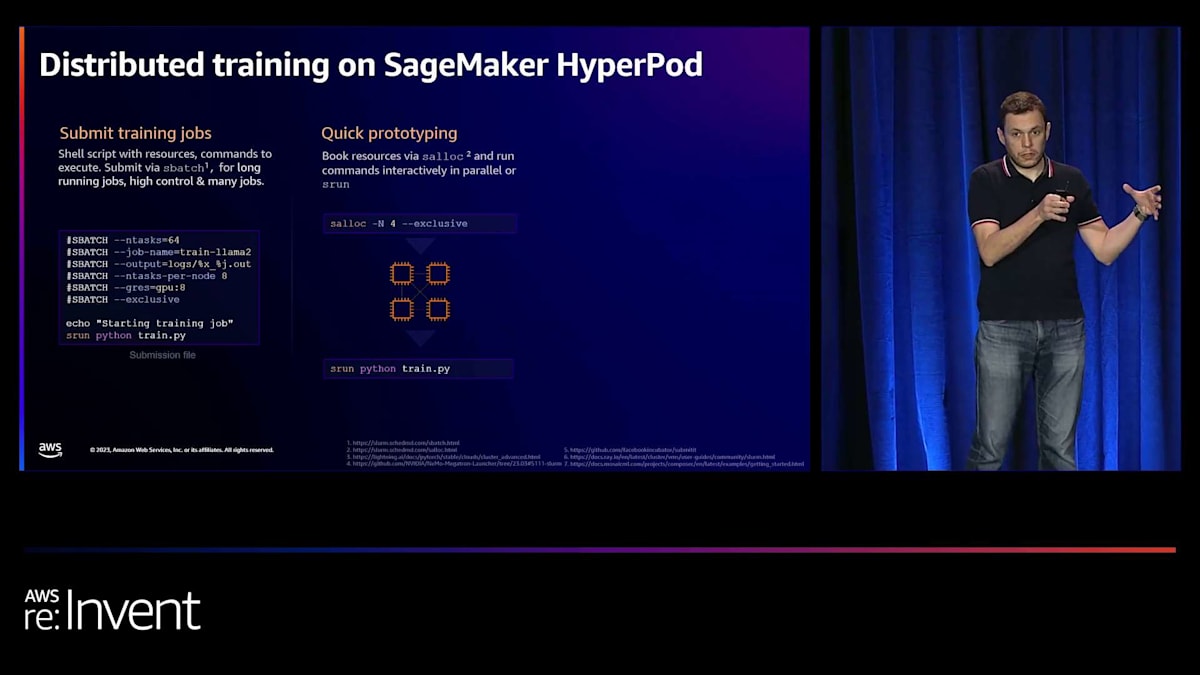Click the slide title 'Distributed training on SageMaker HyperPod'
This screenshot has width=1200, height=675.
tap(371, 65)
